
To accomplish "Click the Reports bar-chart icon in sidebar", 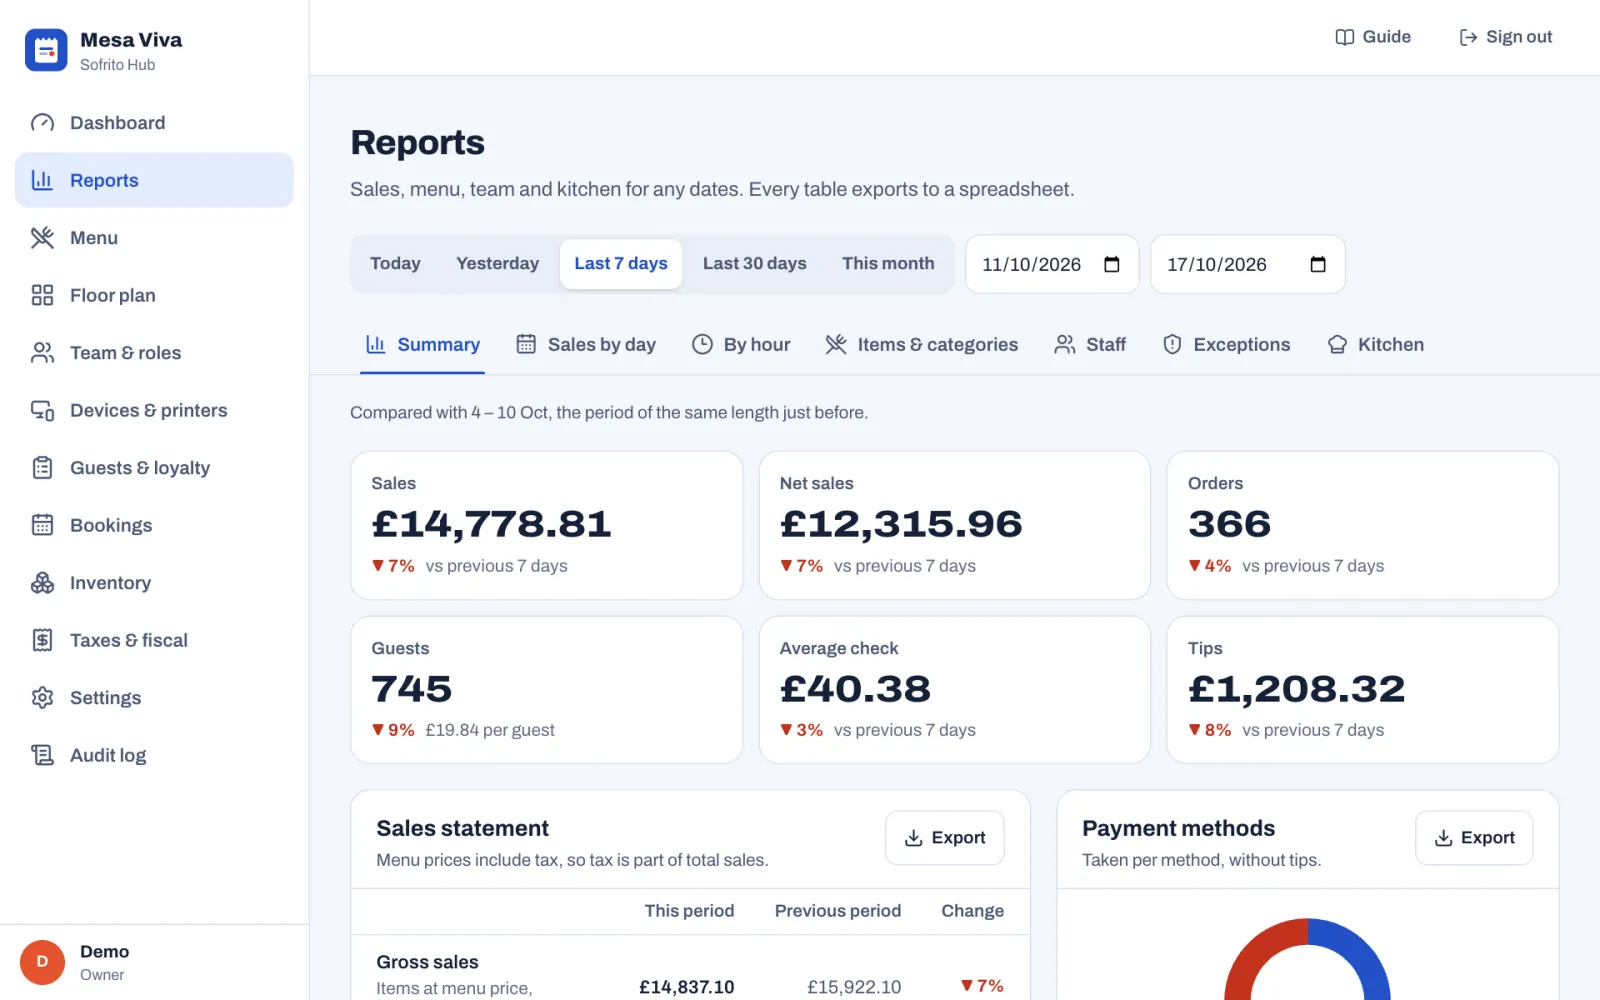I will pyautogui.click(x=42, y=180).
